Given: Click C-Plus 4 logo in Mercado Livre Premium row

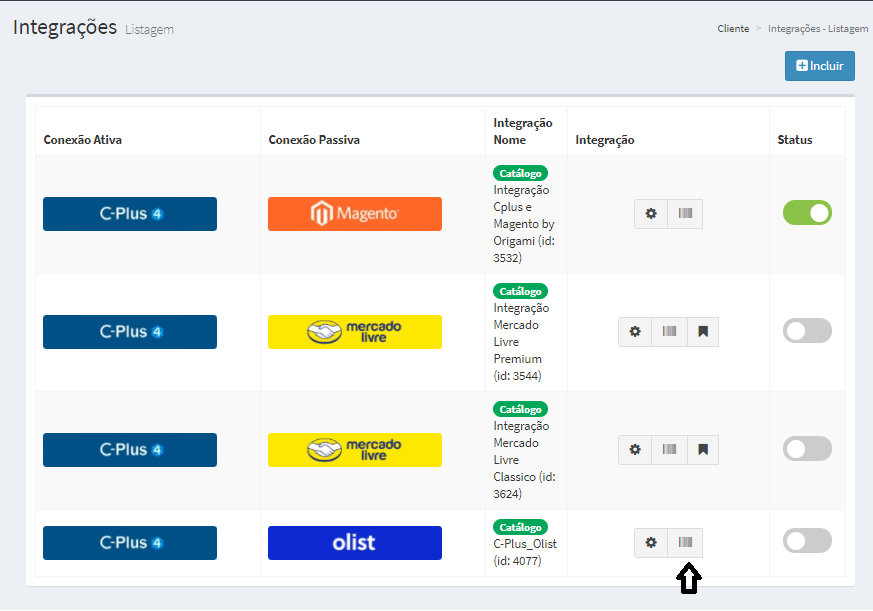Looking at the screenshot, I should pos(130,332).
